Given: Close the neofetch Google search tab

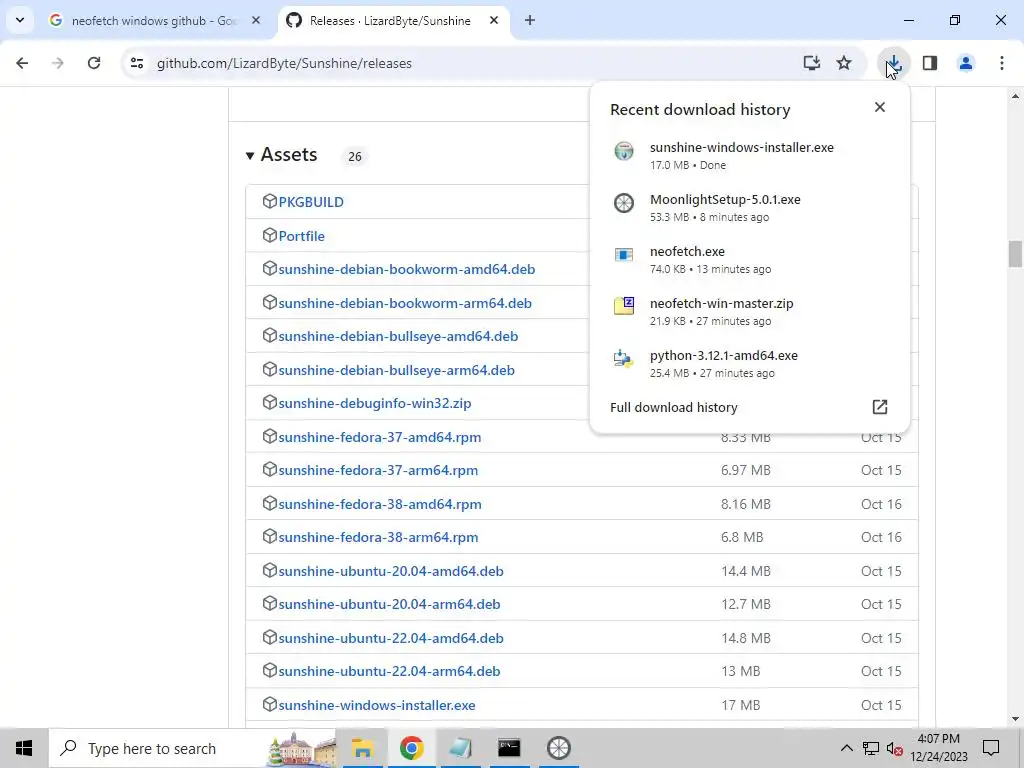Looking at the screenshot, I should [256, 20].
